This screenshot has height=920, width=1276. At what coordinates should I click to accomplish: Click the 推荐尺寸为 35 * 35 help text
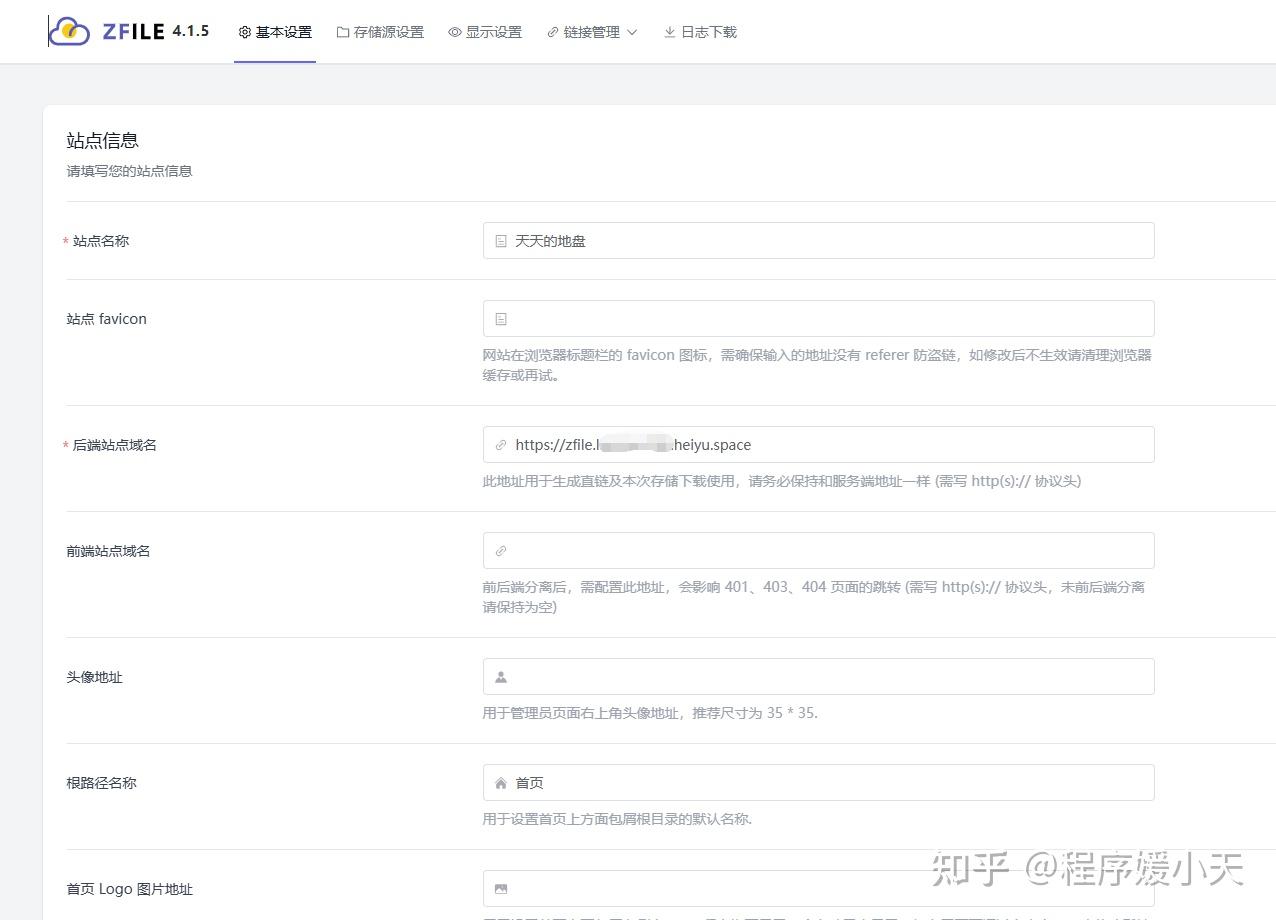(x=650, y=713)
